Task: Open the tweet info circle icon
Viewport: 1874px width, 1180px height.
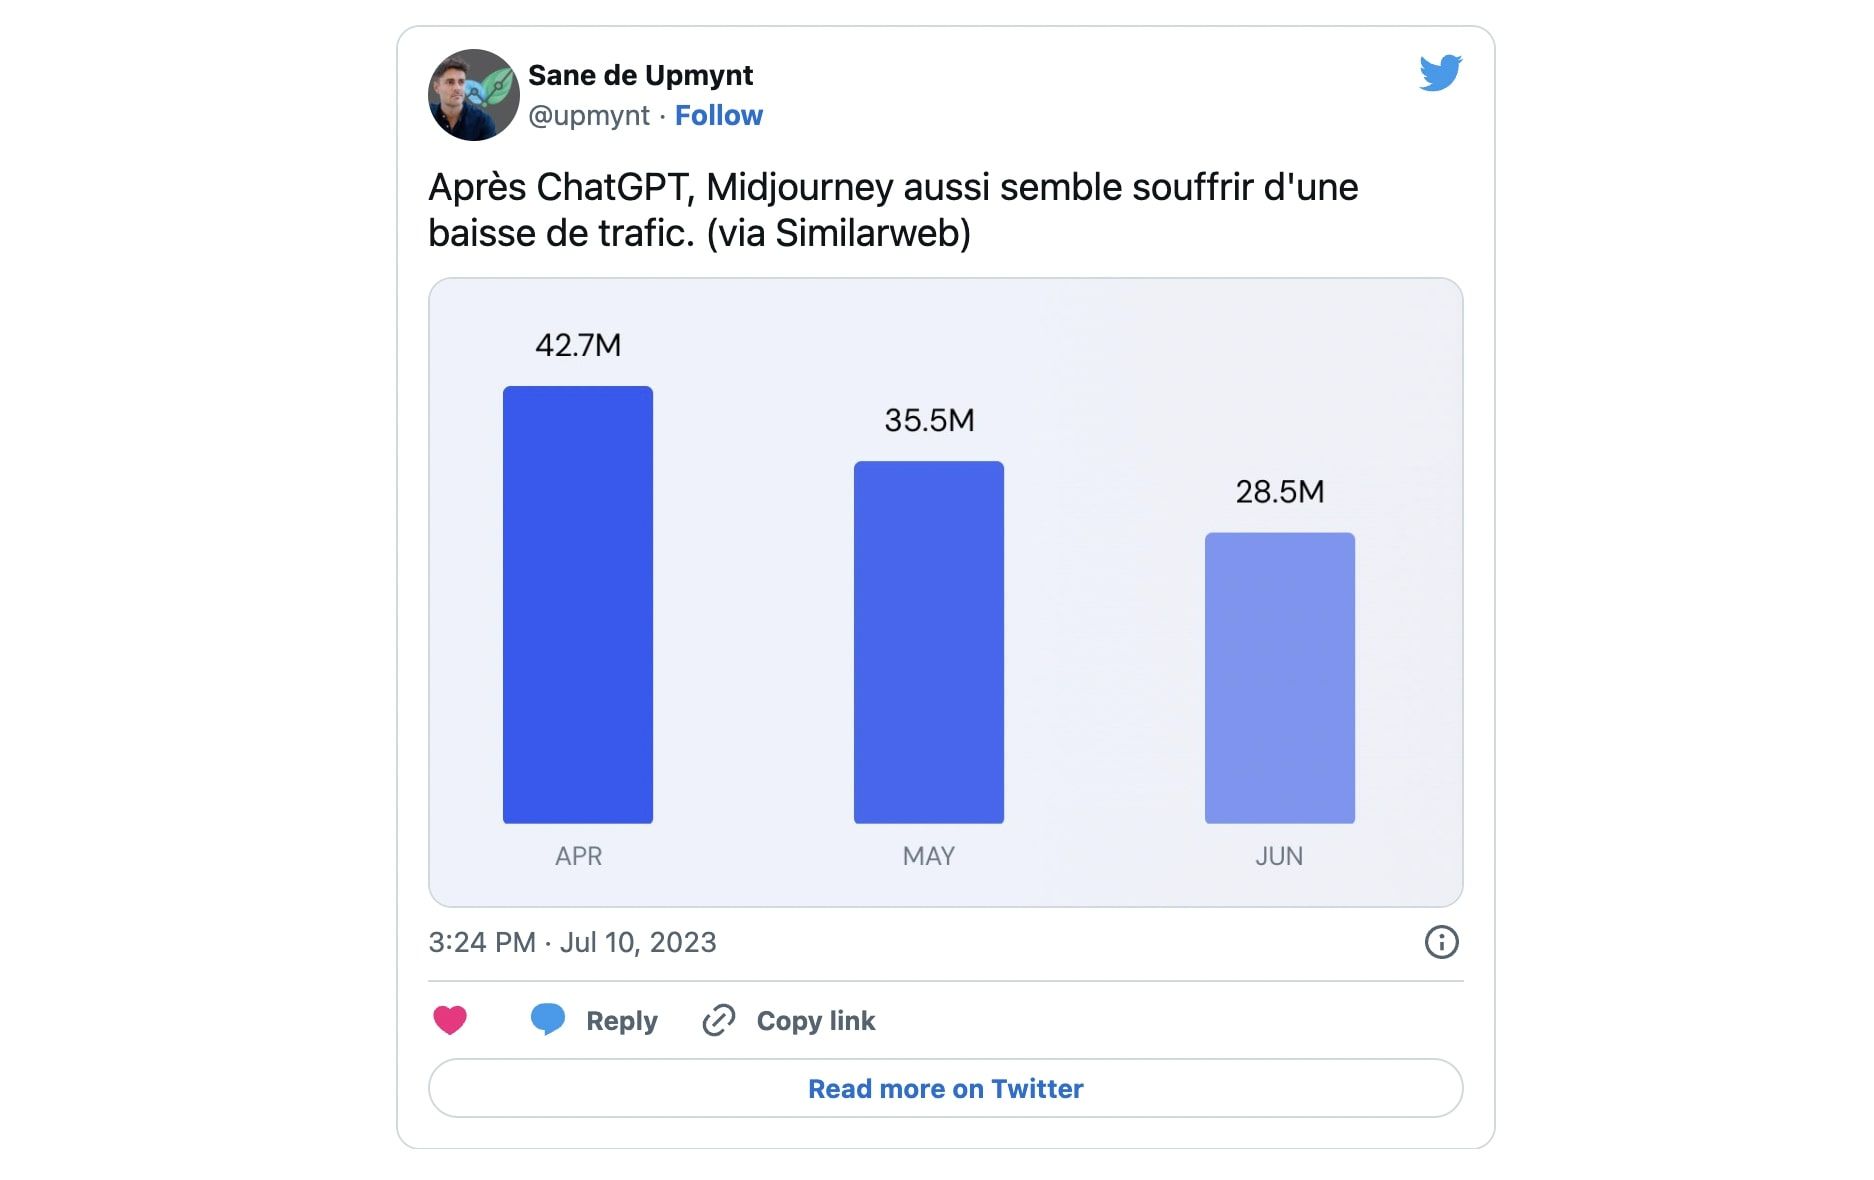Action: tap(1441, 942)
